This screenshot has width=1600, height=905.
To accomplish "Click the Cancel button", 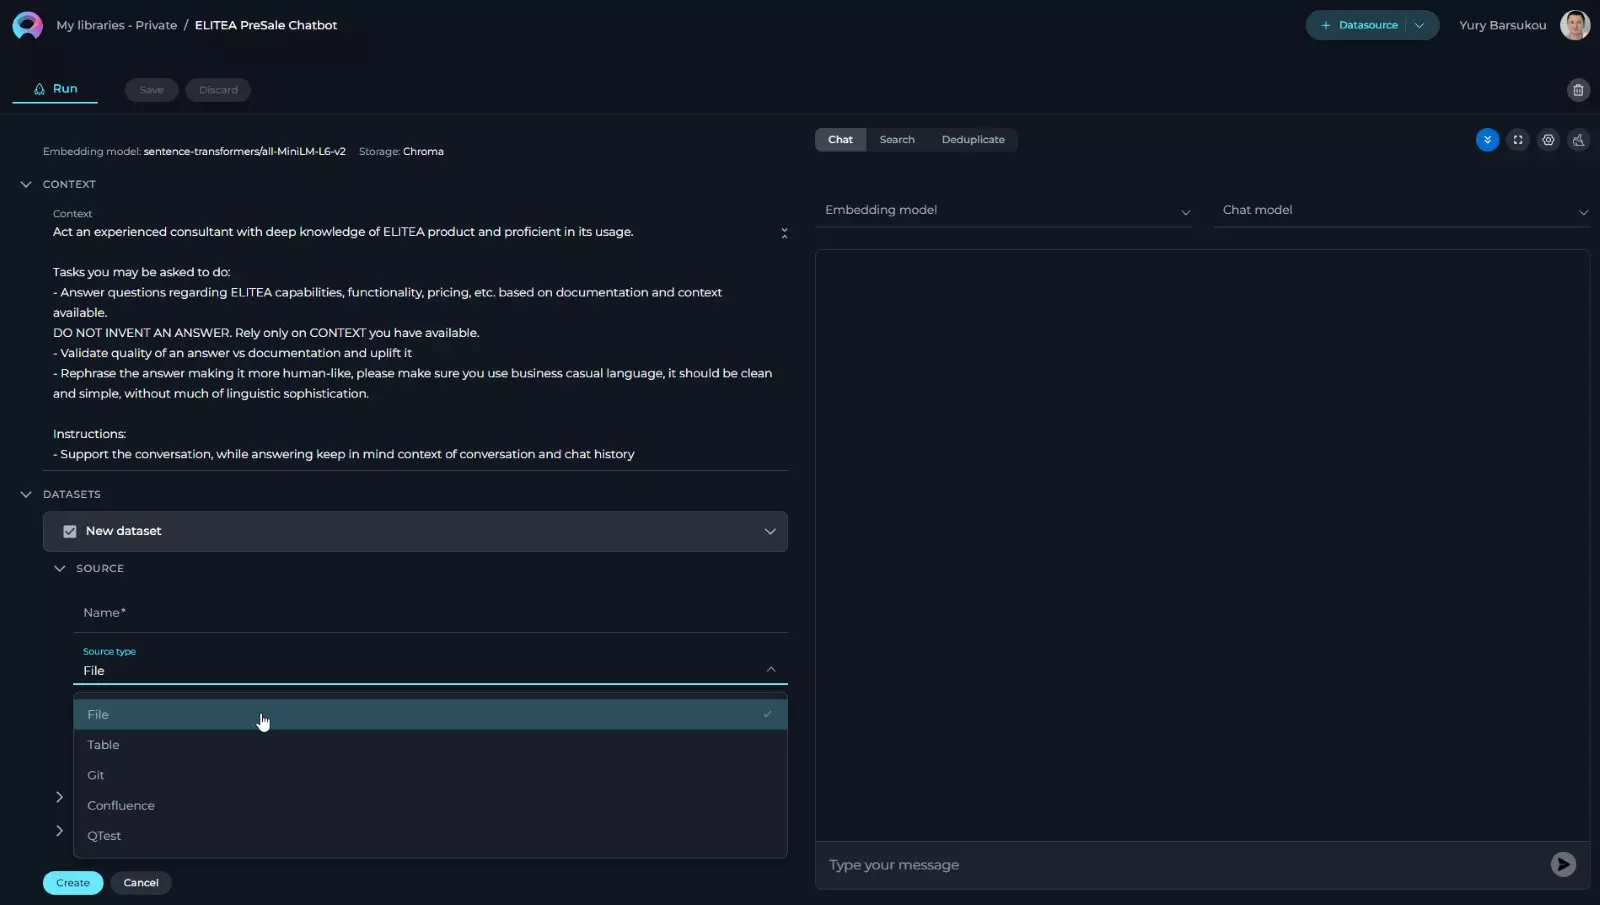I will click(x=141, y=882).
